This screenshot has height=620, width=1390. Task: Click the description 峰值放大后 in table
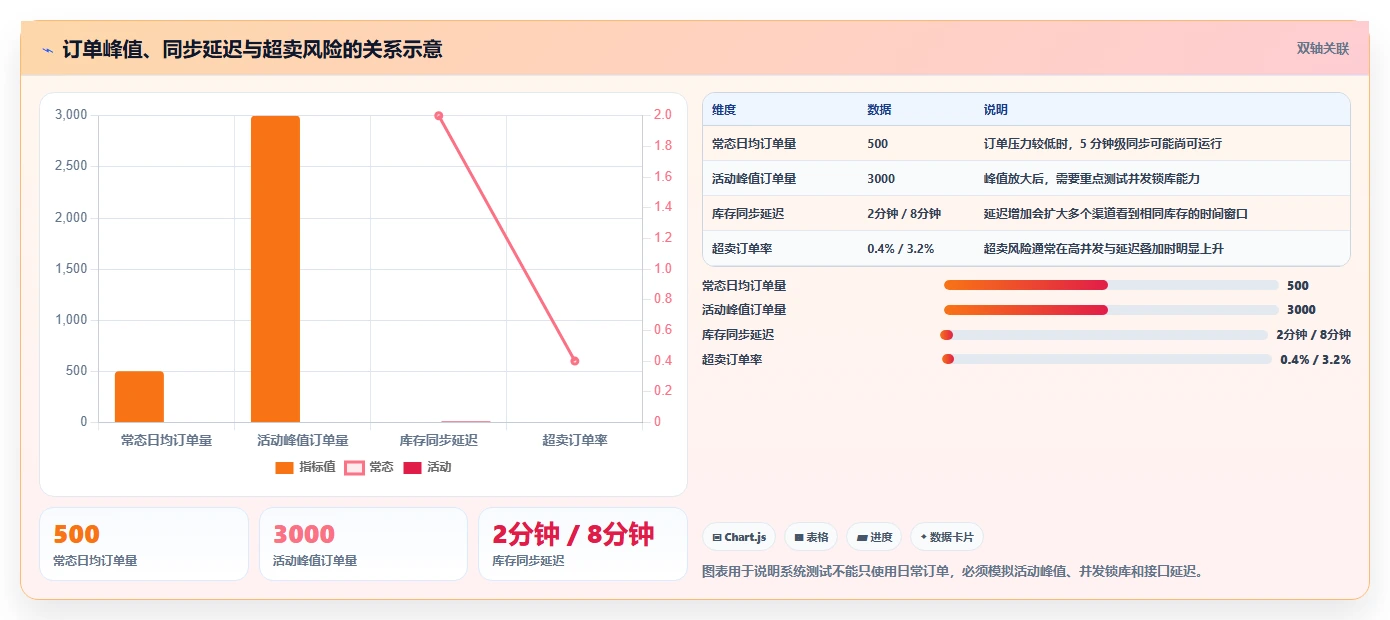pos(1092,179)
